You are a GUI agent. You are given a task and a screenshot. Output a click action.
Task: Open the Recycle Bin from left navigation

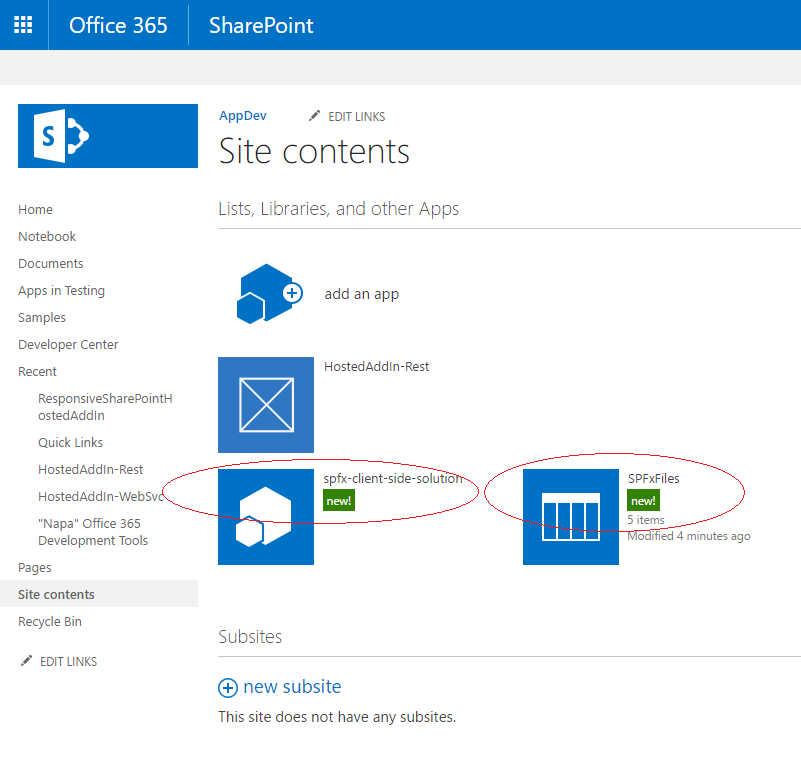49,621
